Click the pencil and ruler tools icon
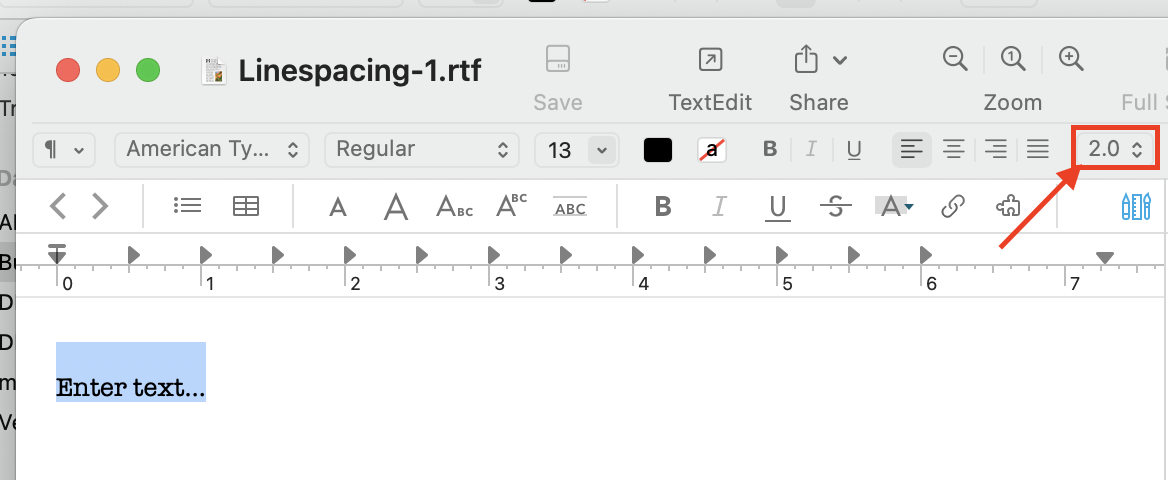Image resolution: width=1168 pixels, height=480 pixels. click(x=1136, y=206)
